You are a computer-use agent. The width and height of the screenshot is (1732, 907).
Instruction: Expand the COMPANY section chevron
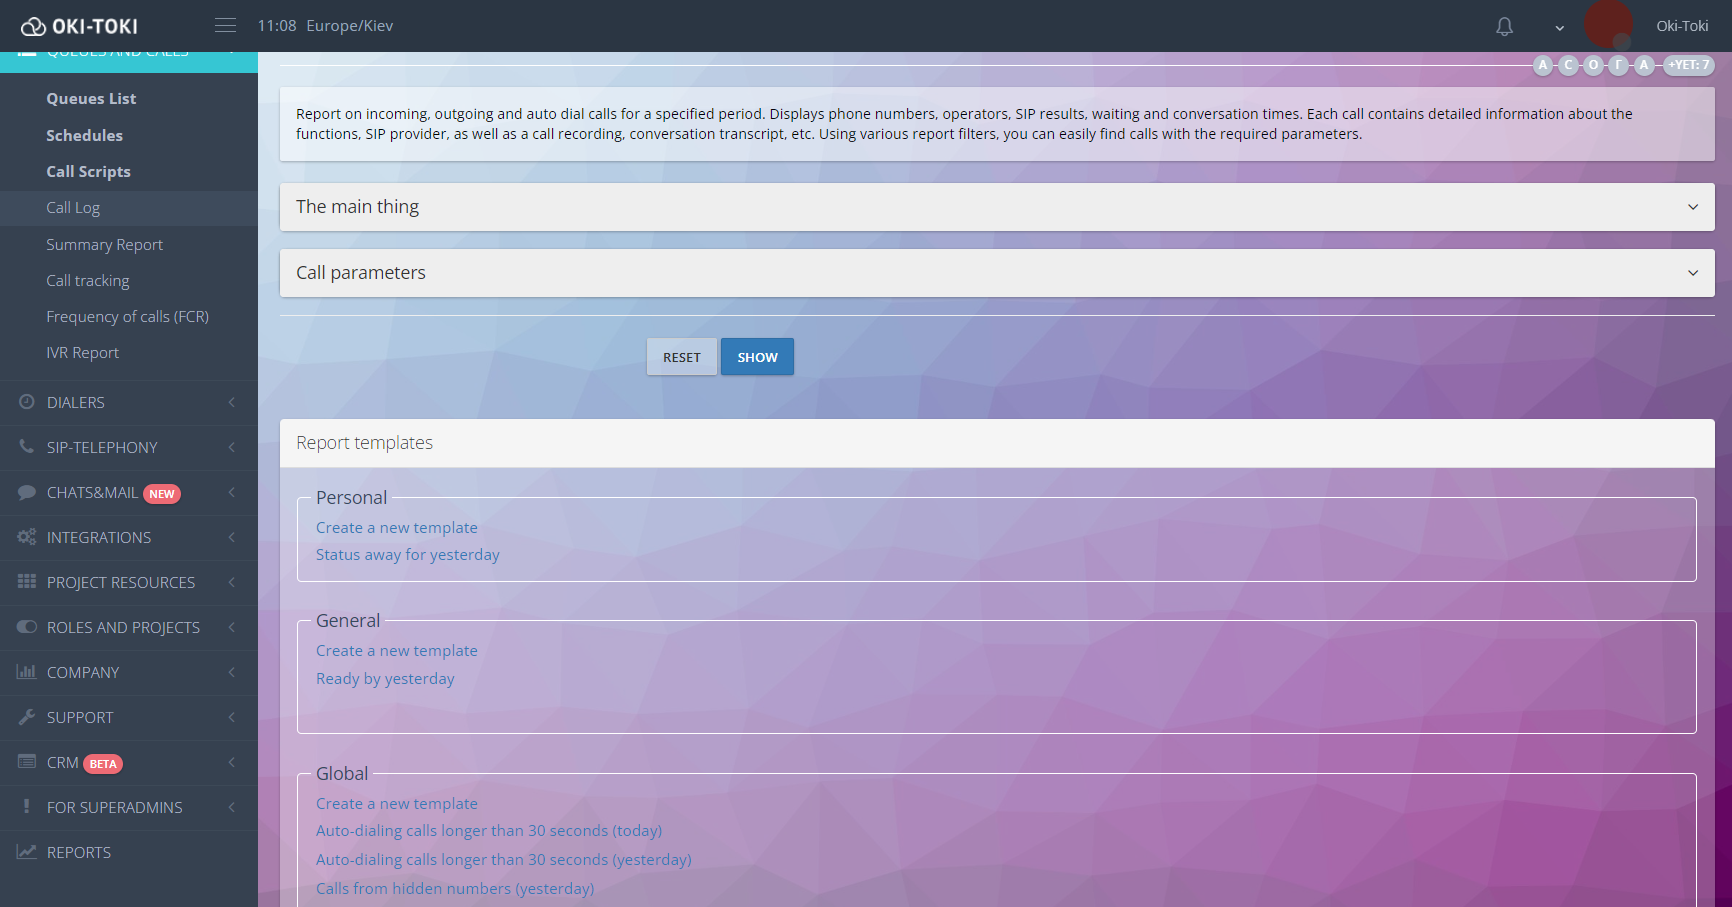click(232, 672)
